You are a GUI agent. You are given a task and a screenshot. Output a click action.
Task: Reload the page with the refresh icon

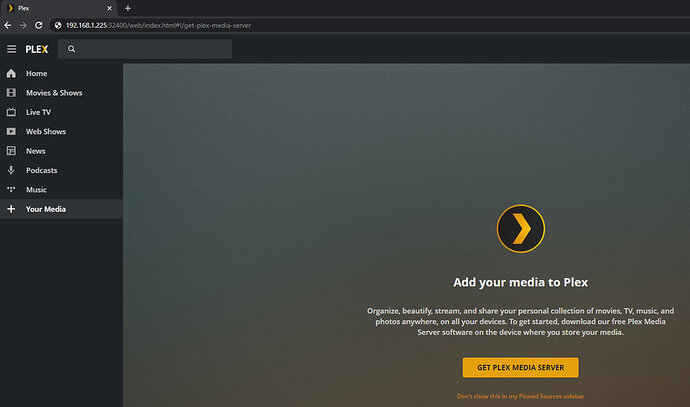click(39, 26)
